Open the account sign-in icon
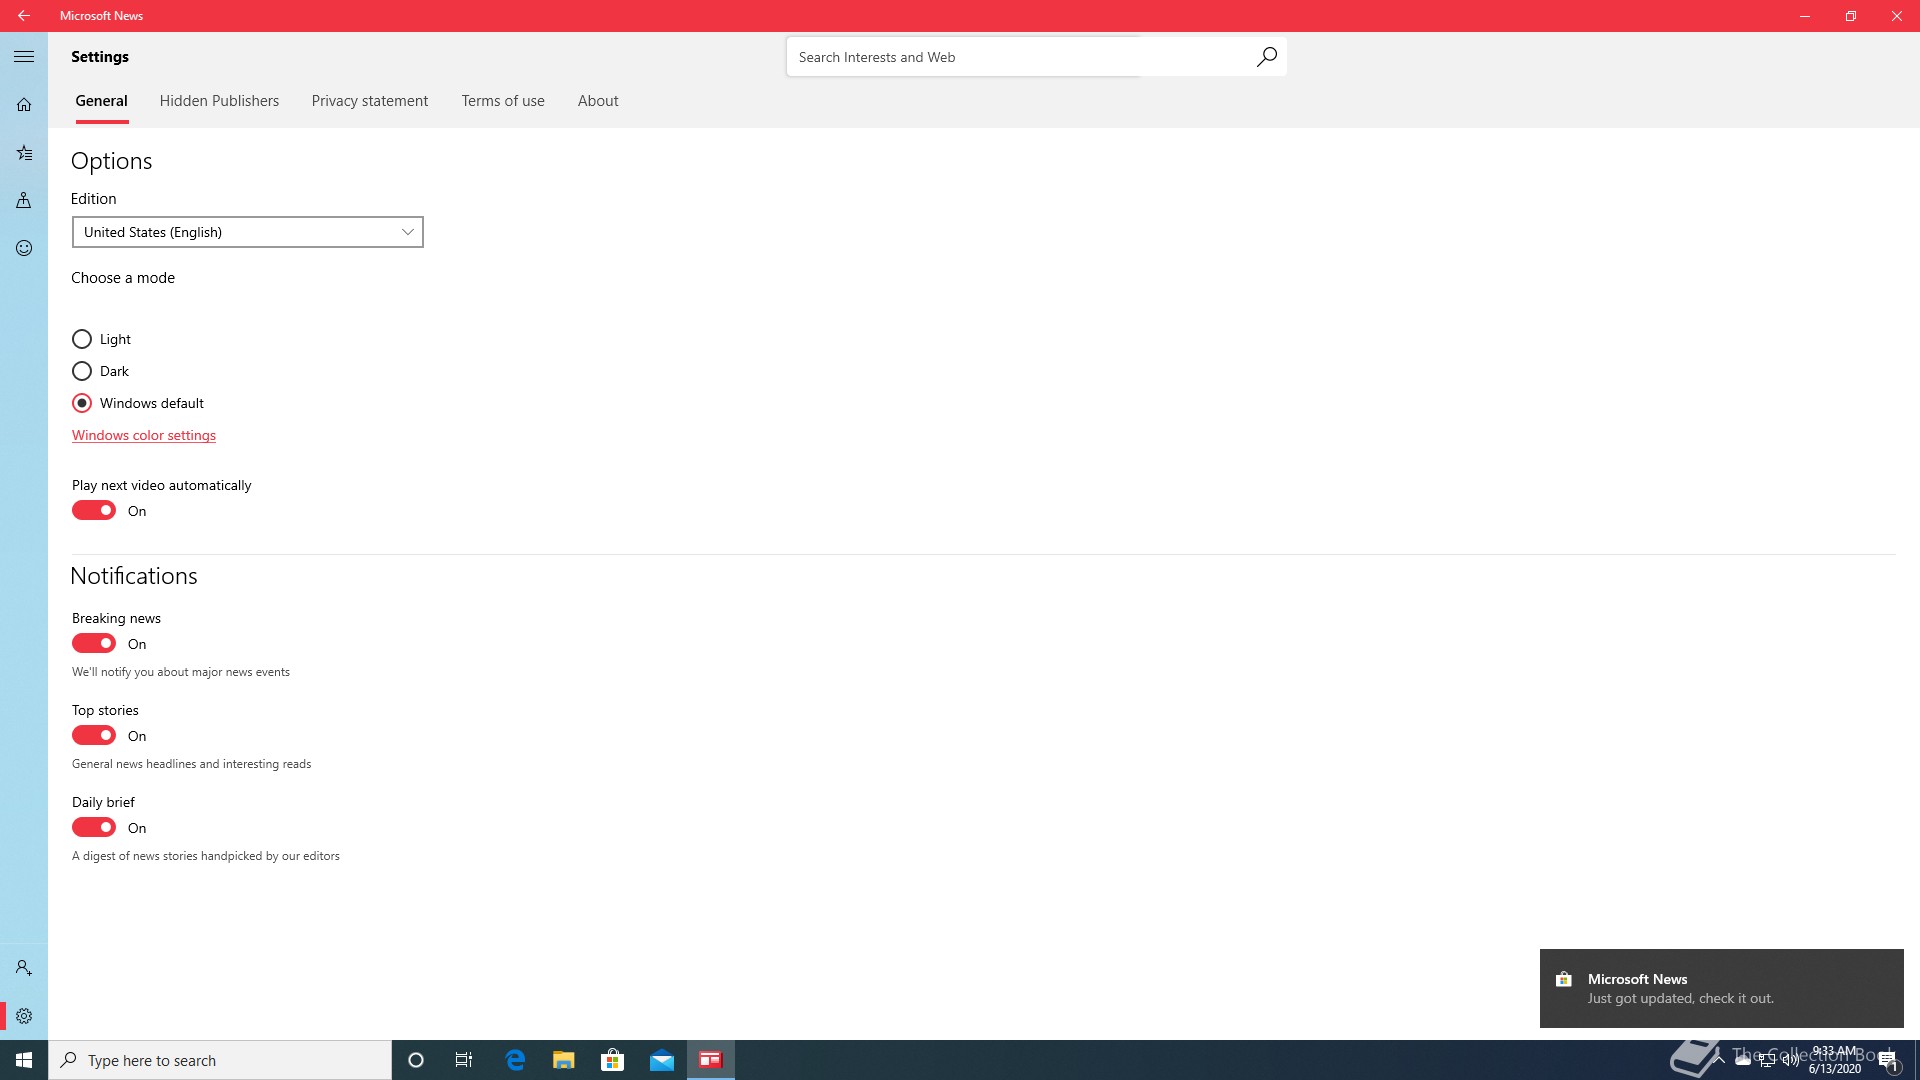The width and height of the screenshot is (1920, 1080). 24,968
